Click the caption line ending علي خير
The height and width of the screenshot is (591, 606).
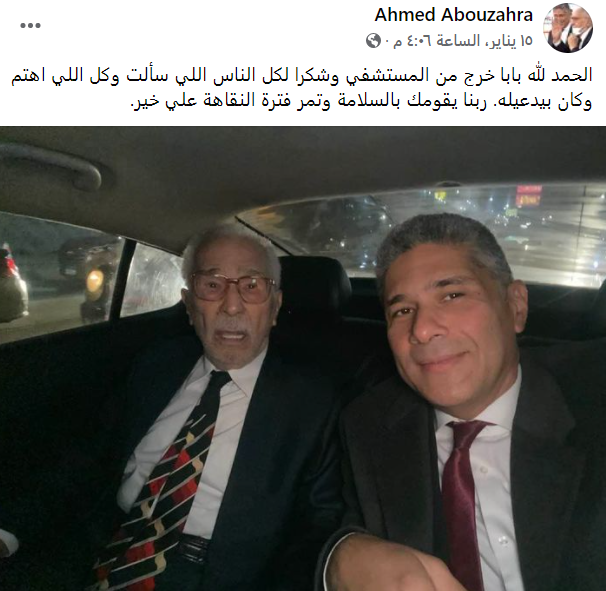362,101
